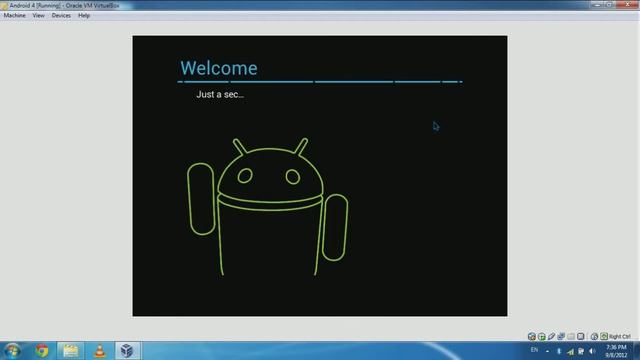Viewport: 640px width, 360px height.
Task: Click the green host key capture indicator
Action: click(604, 336)
